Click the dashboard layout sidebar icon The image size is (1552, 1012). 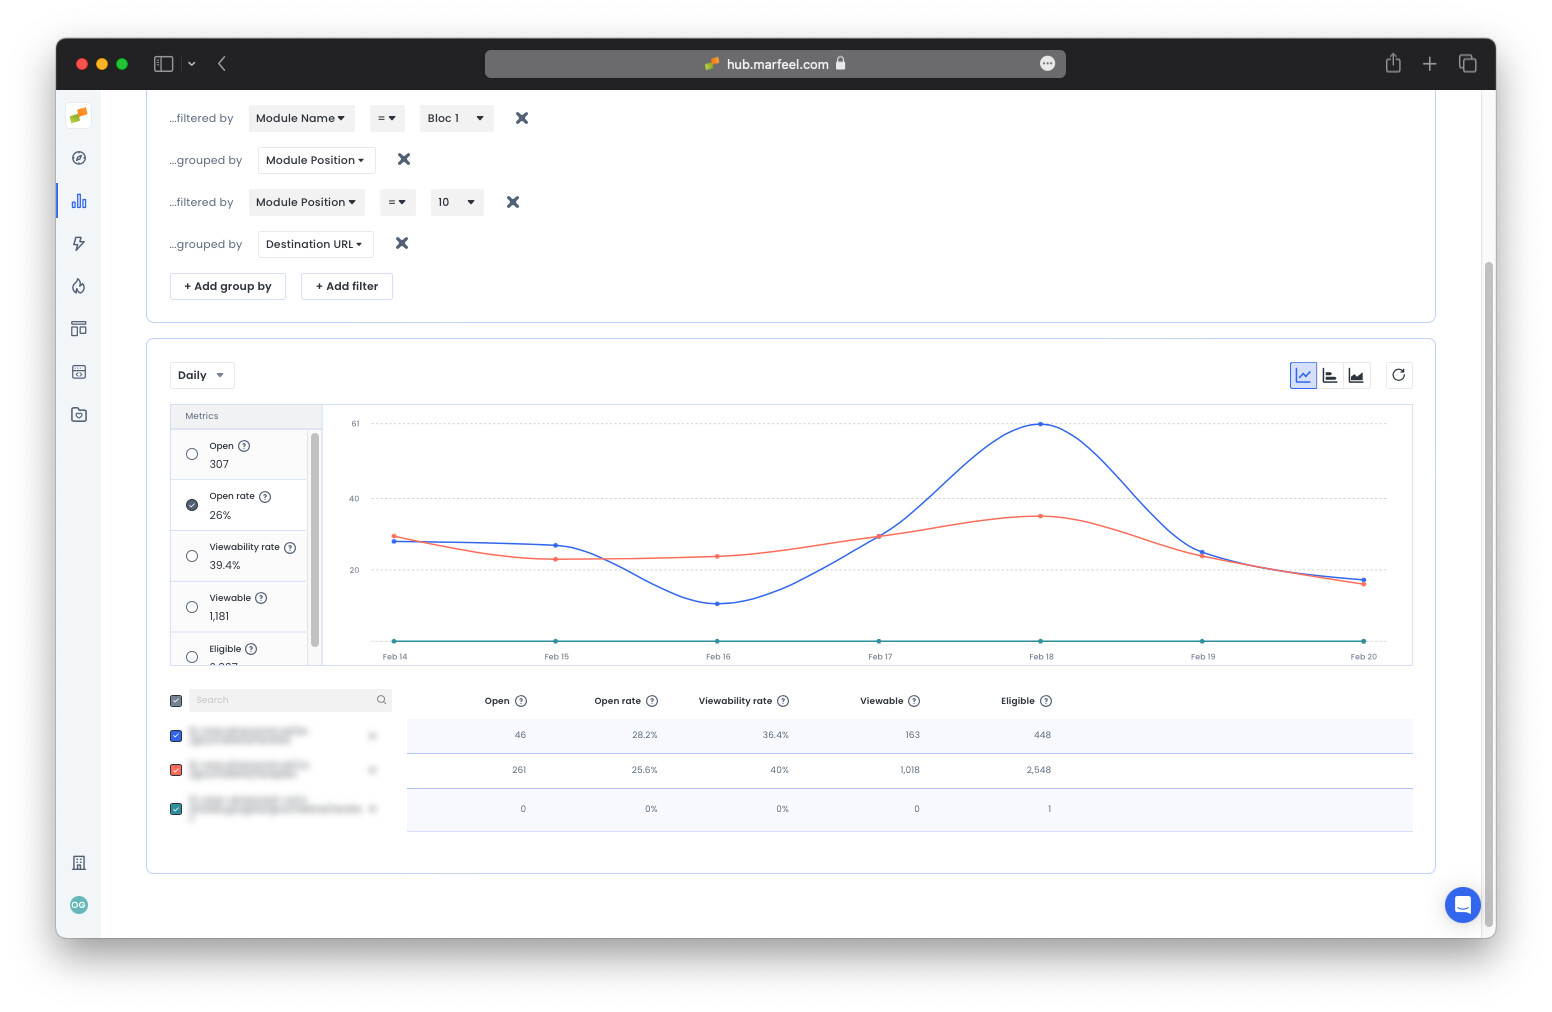(x=78, y=328)
